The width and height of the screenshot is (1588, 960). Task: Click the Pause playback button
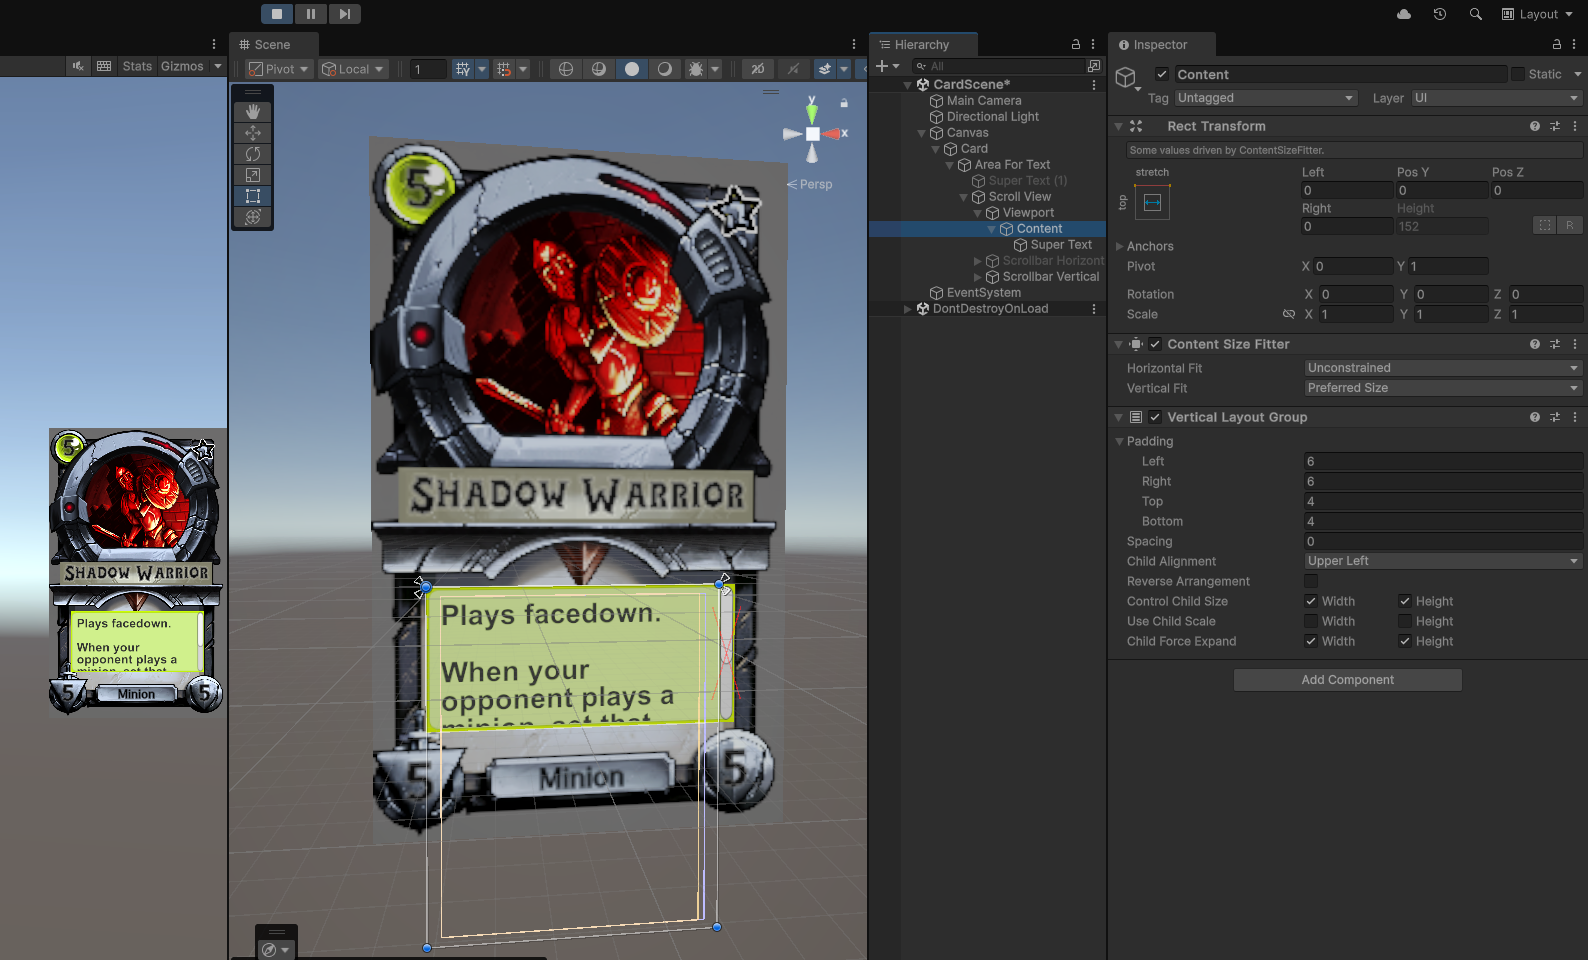[311, 14]
